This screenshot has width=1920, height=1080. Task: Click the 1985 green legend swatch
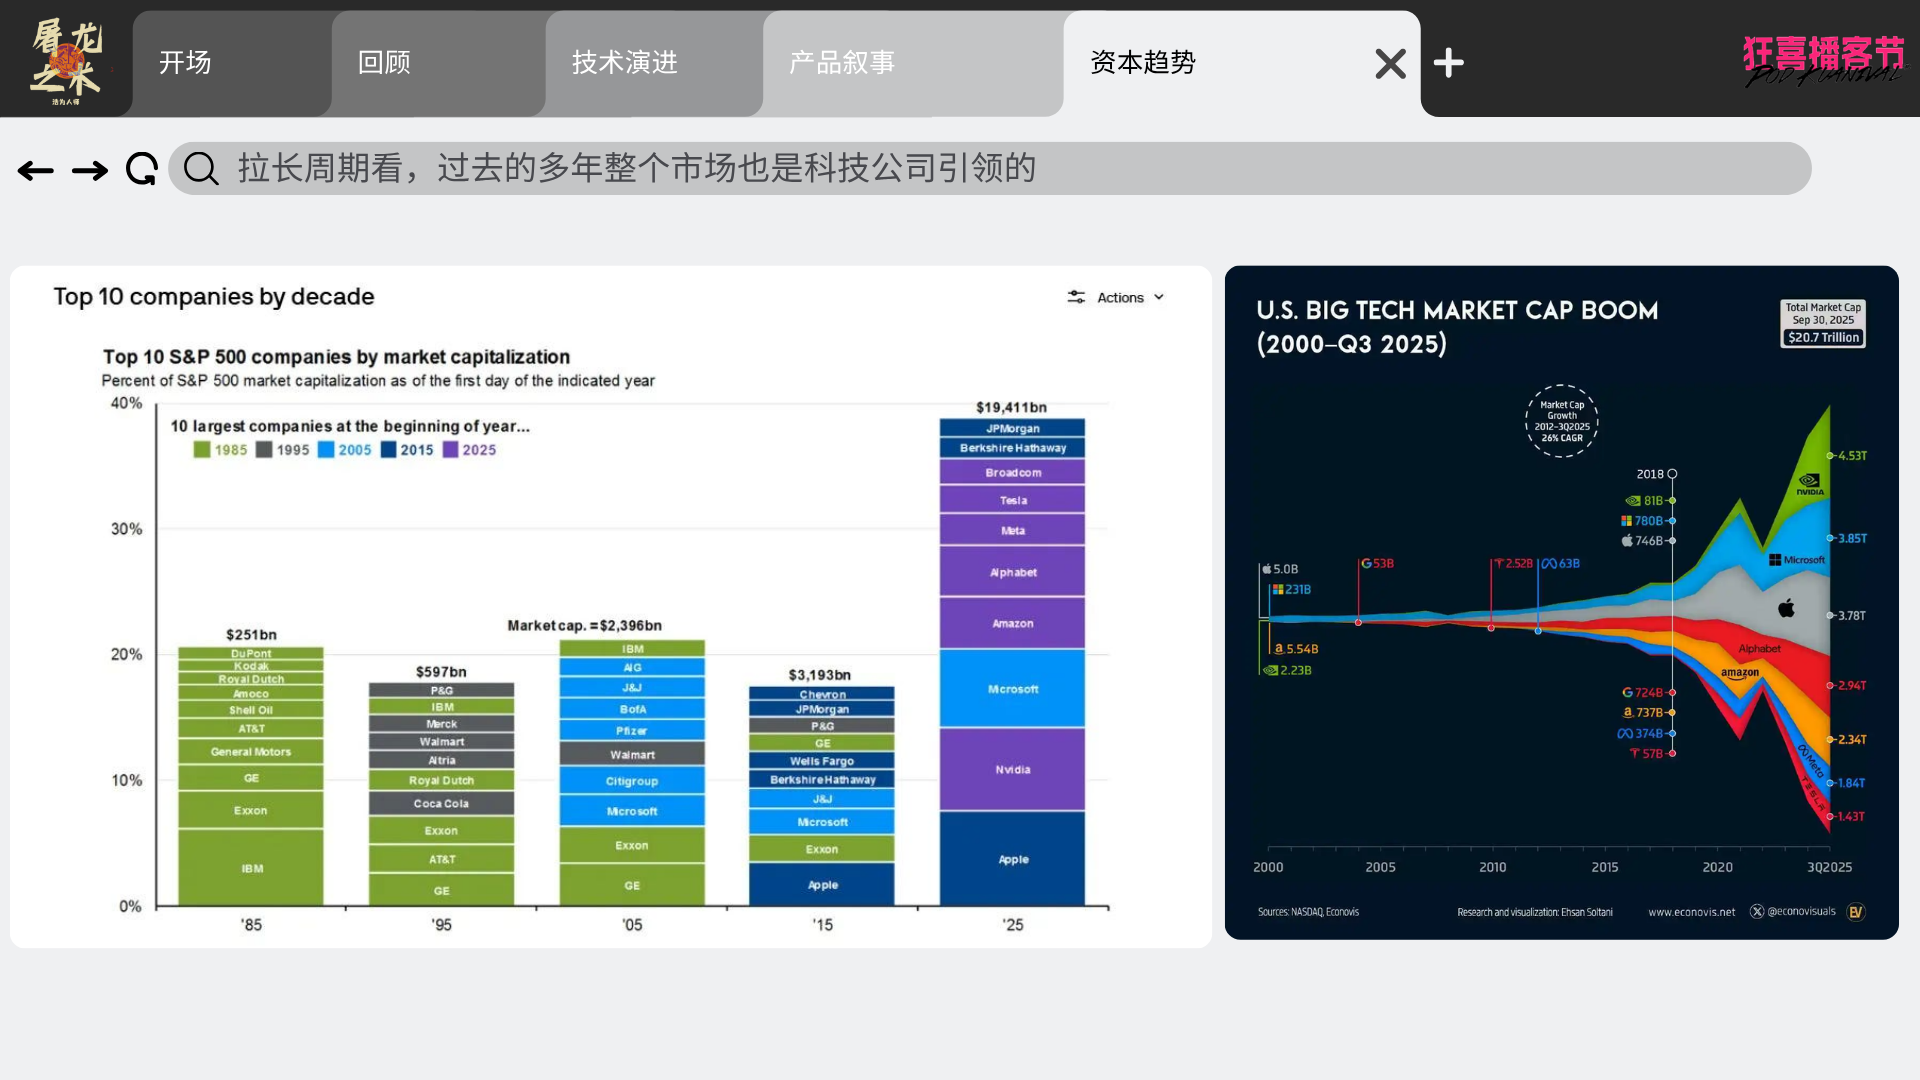[202, 450]
